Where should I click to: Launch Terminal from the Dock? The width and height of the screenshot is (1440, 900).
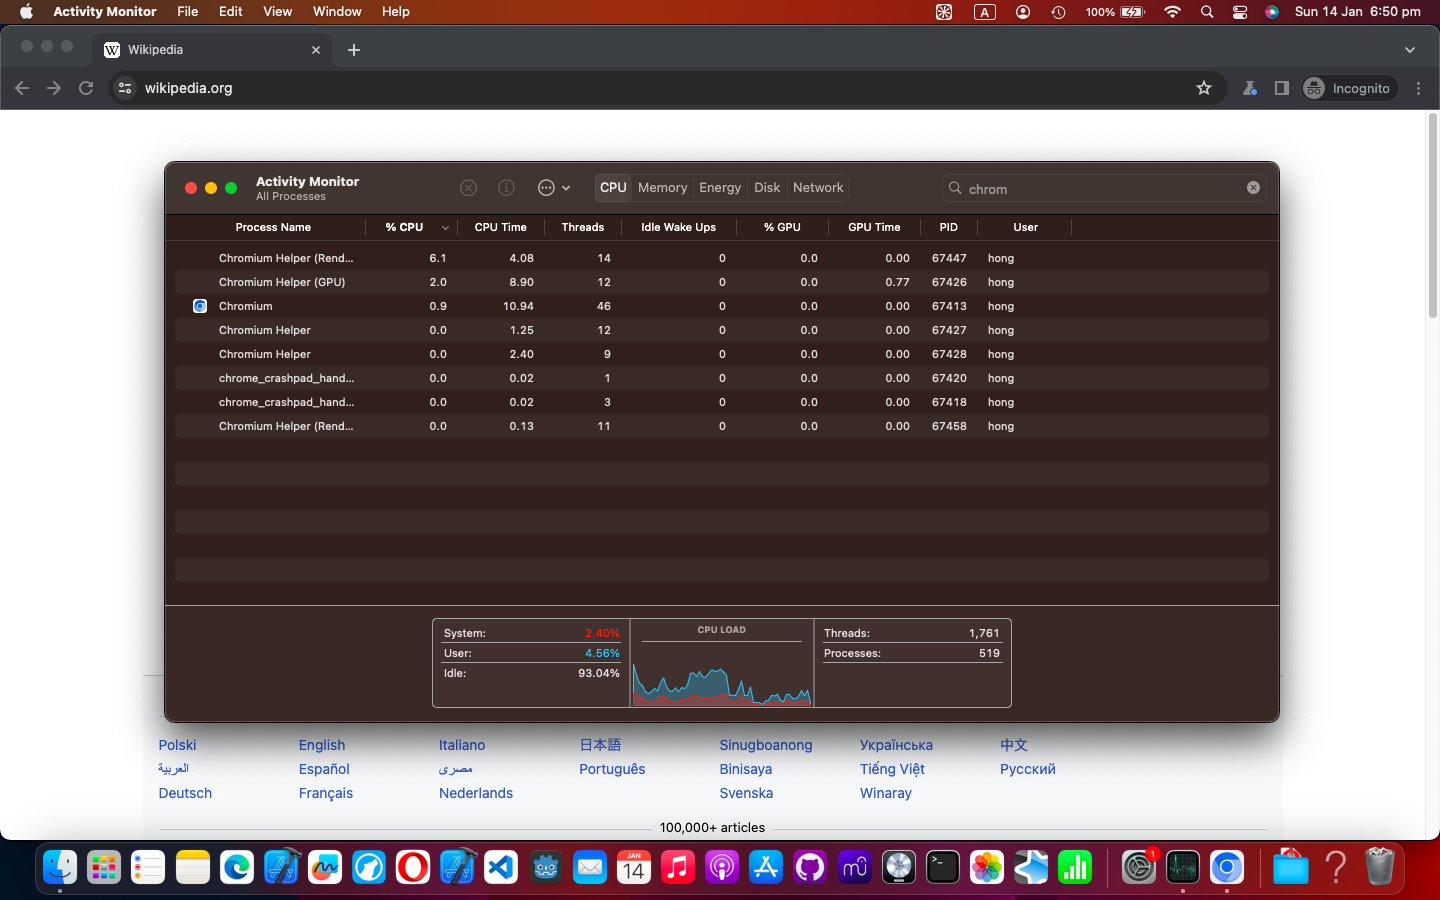[943, 868]
